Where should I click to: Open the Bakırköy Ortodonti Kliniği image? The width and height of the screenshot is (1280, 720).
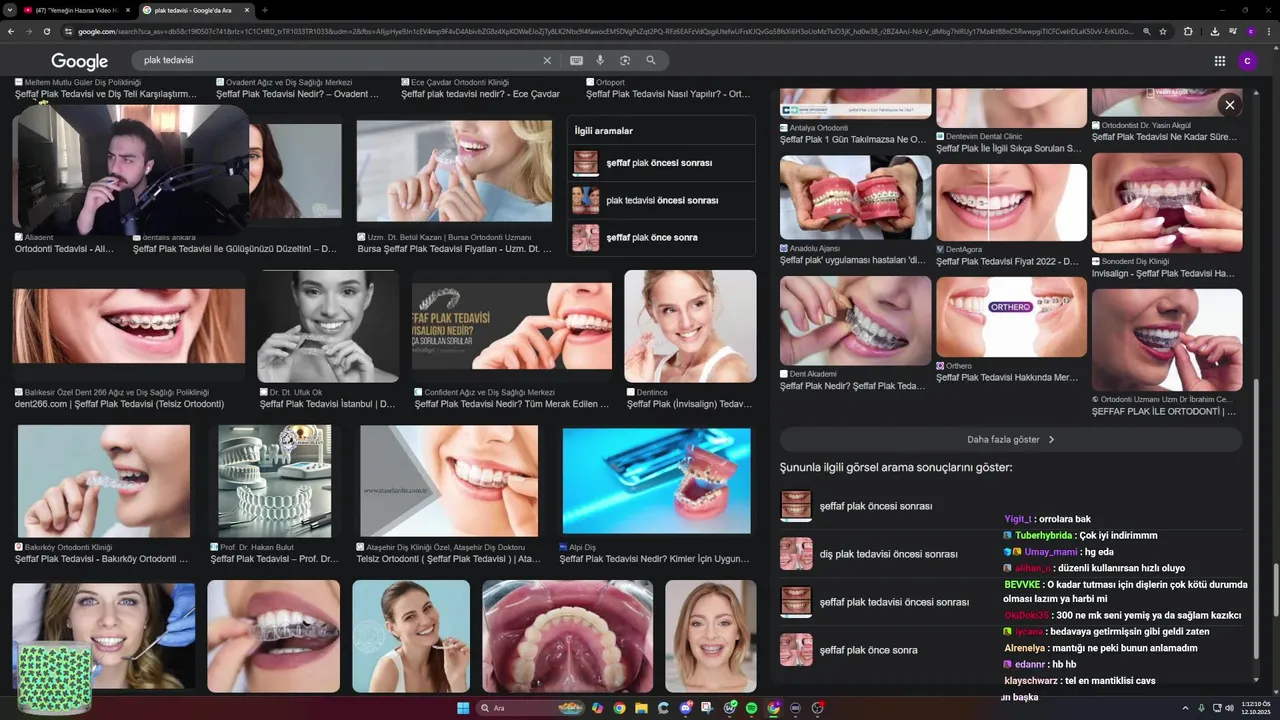(104, 481)
